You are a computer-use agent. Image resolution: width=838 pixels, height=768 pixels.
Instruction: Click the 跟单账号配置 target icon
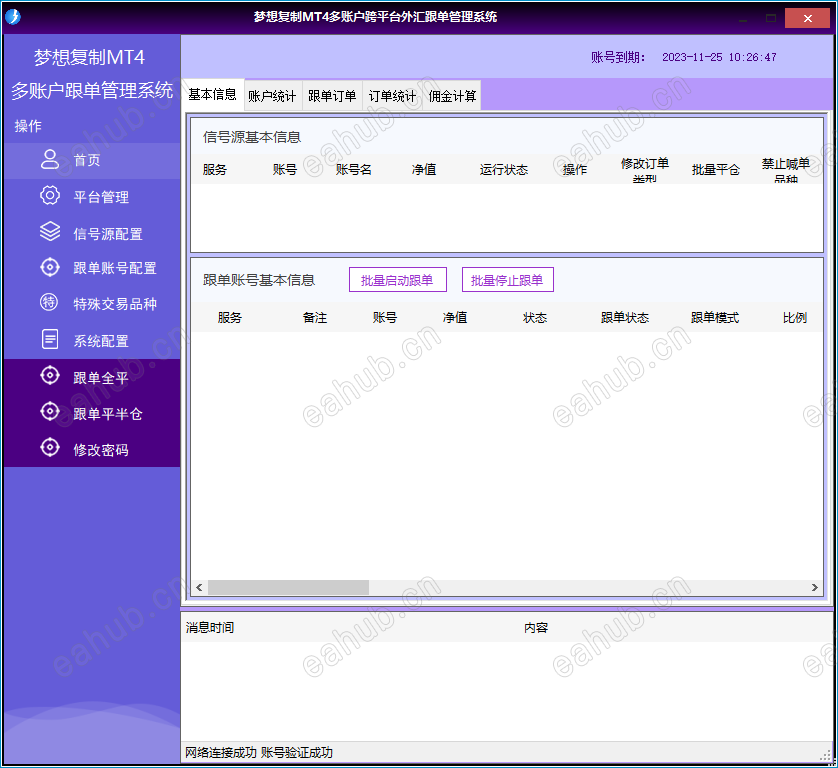[x=50, y=267]
